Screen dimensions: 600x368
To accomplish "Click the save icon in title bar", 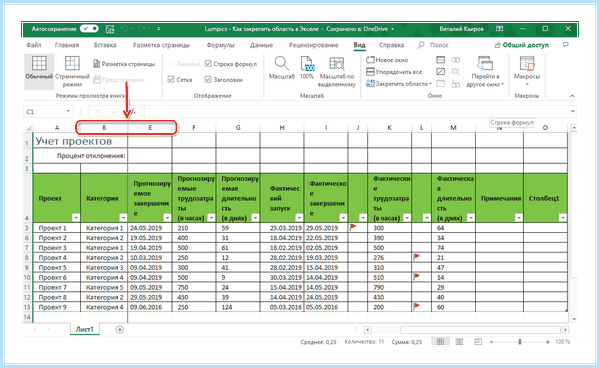I will pyautogui.click(x=110, y=29).
